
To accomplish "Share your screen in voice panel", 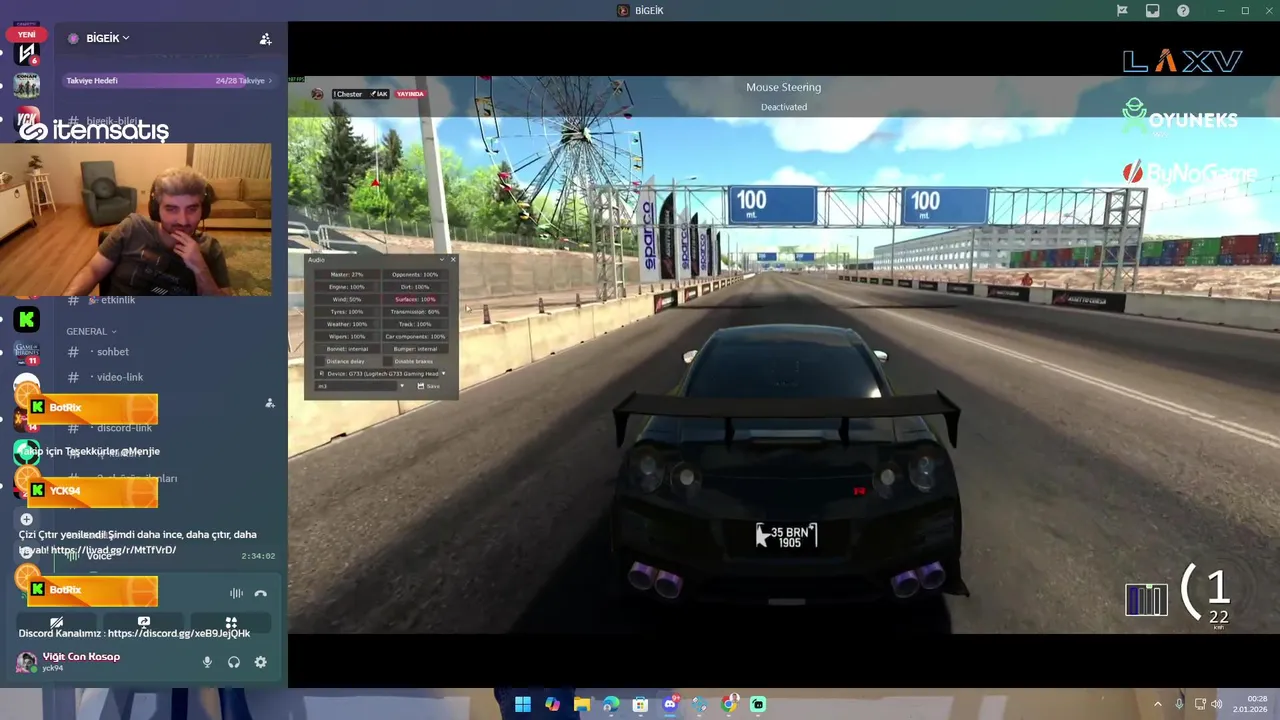I will [x=144, y=622].
